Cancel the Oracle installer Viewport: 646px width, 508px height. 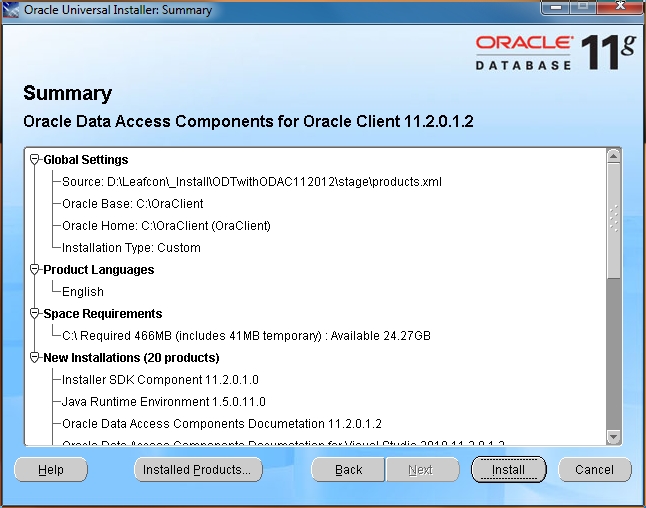(595, 469)
